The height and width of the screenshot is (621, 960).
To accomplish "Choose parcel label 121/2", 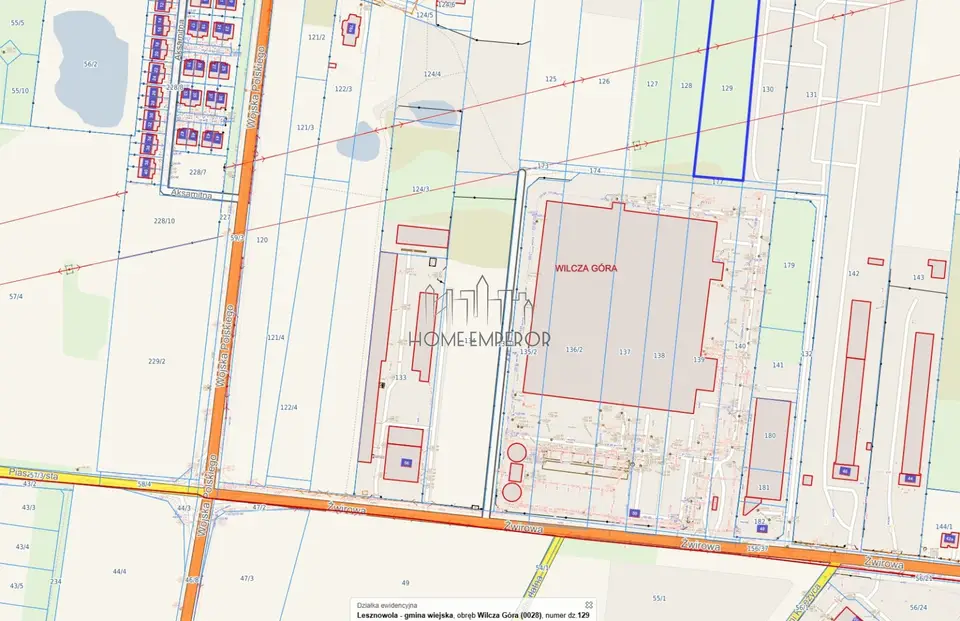I will [x=317, y=37].
